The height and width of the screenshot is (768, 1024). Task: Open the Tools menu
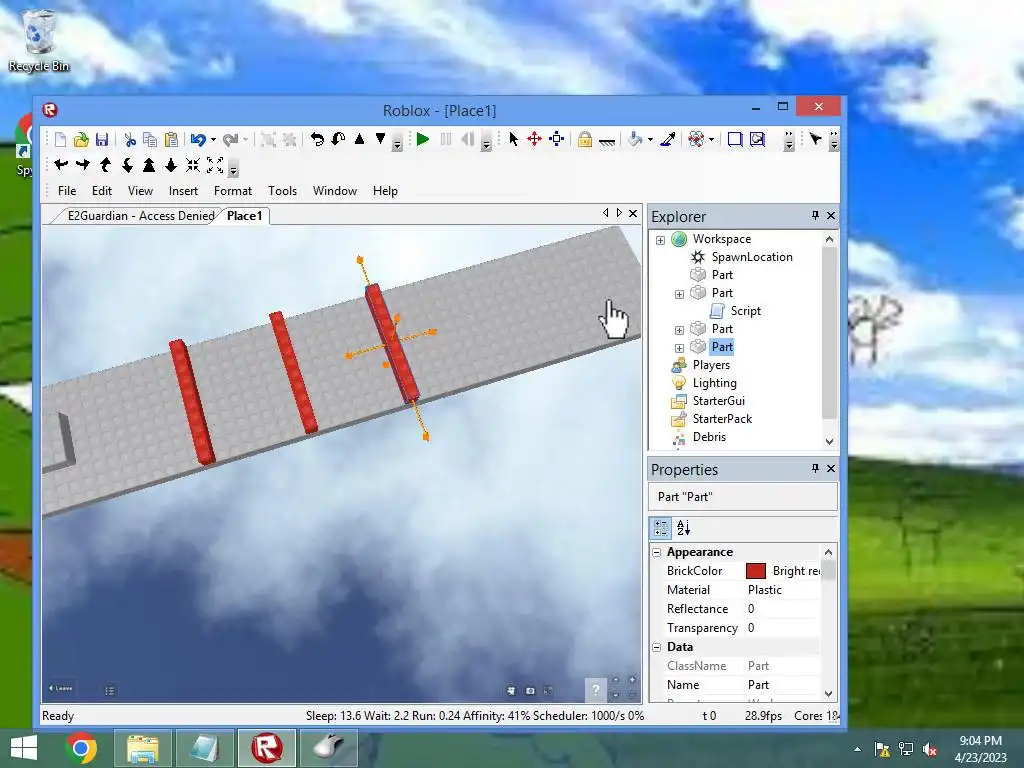(282, 191)
